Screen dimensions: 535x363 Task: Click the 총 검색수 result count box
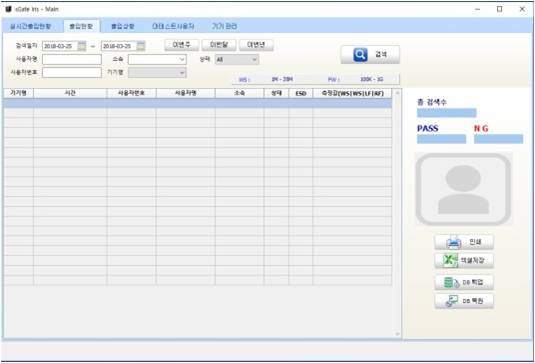[447, 113]
